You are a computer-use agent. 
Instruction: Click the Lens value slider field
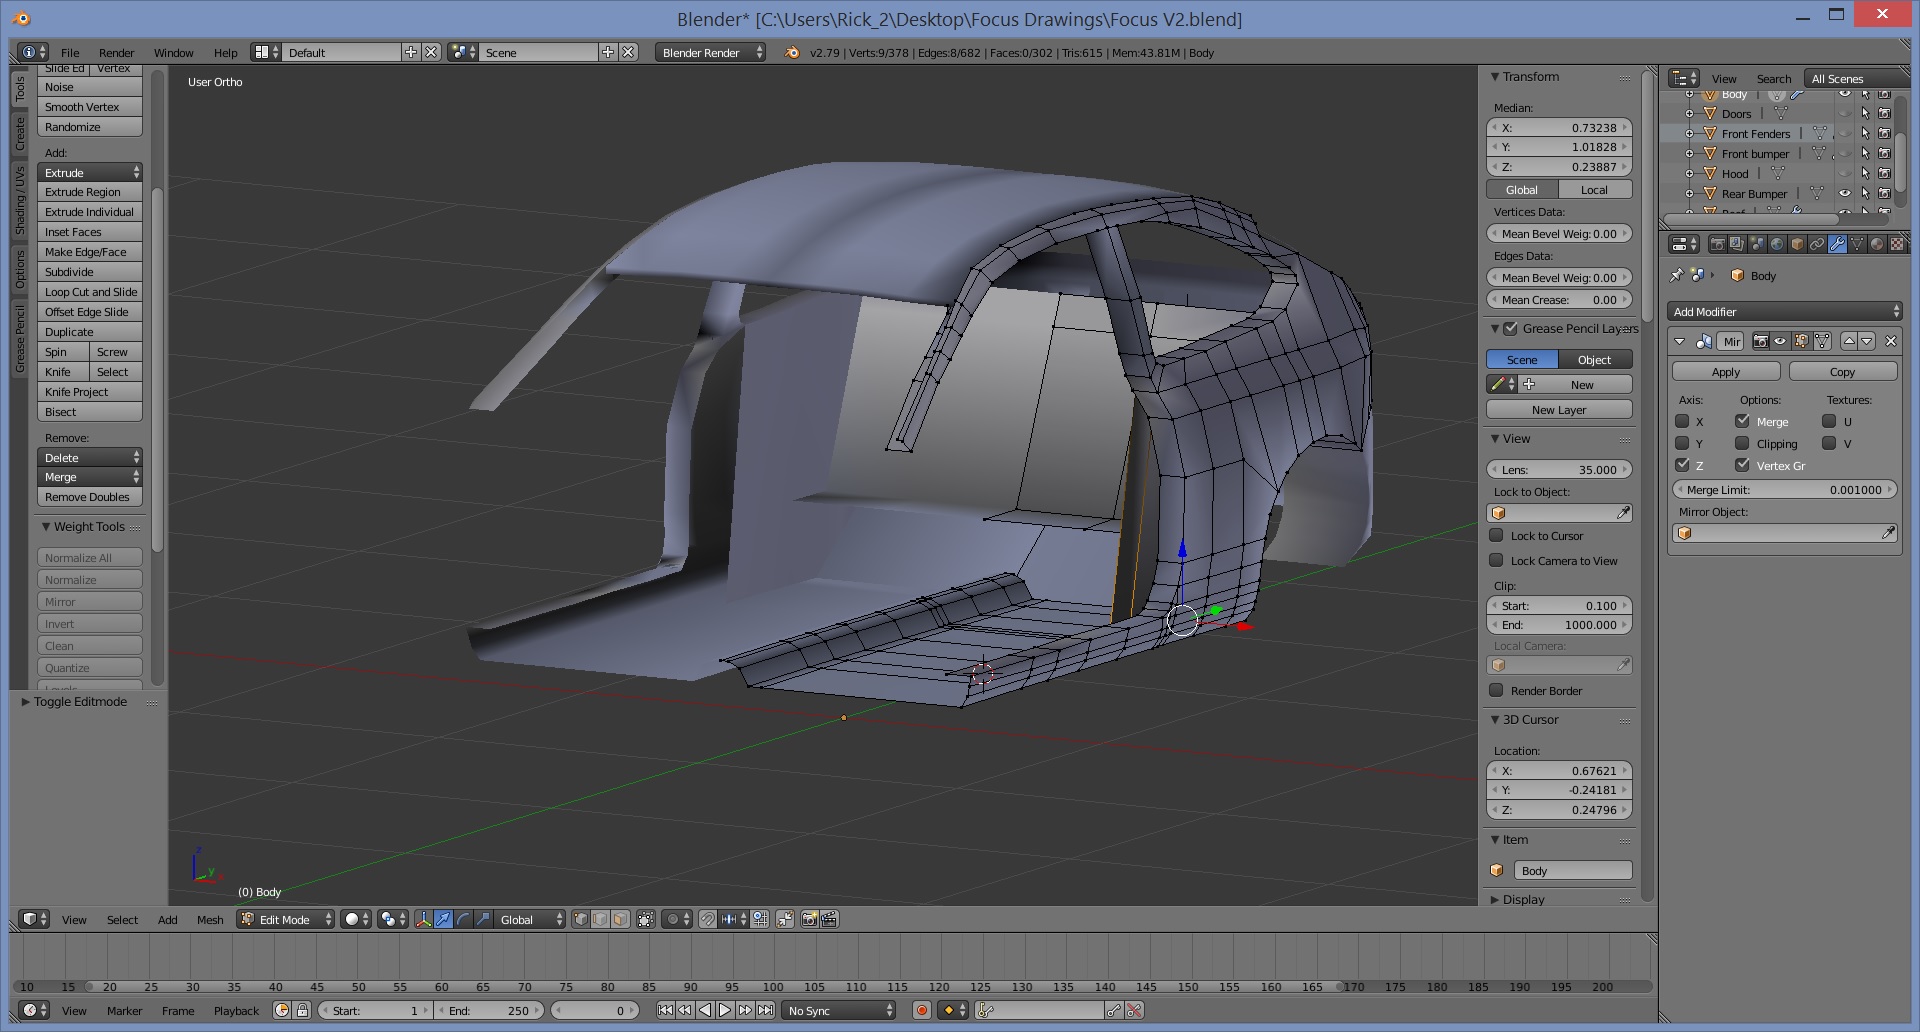[1558, 469]
